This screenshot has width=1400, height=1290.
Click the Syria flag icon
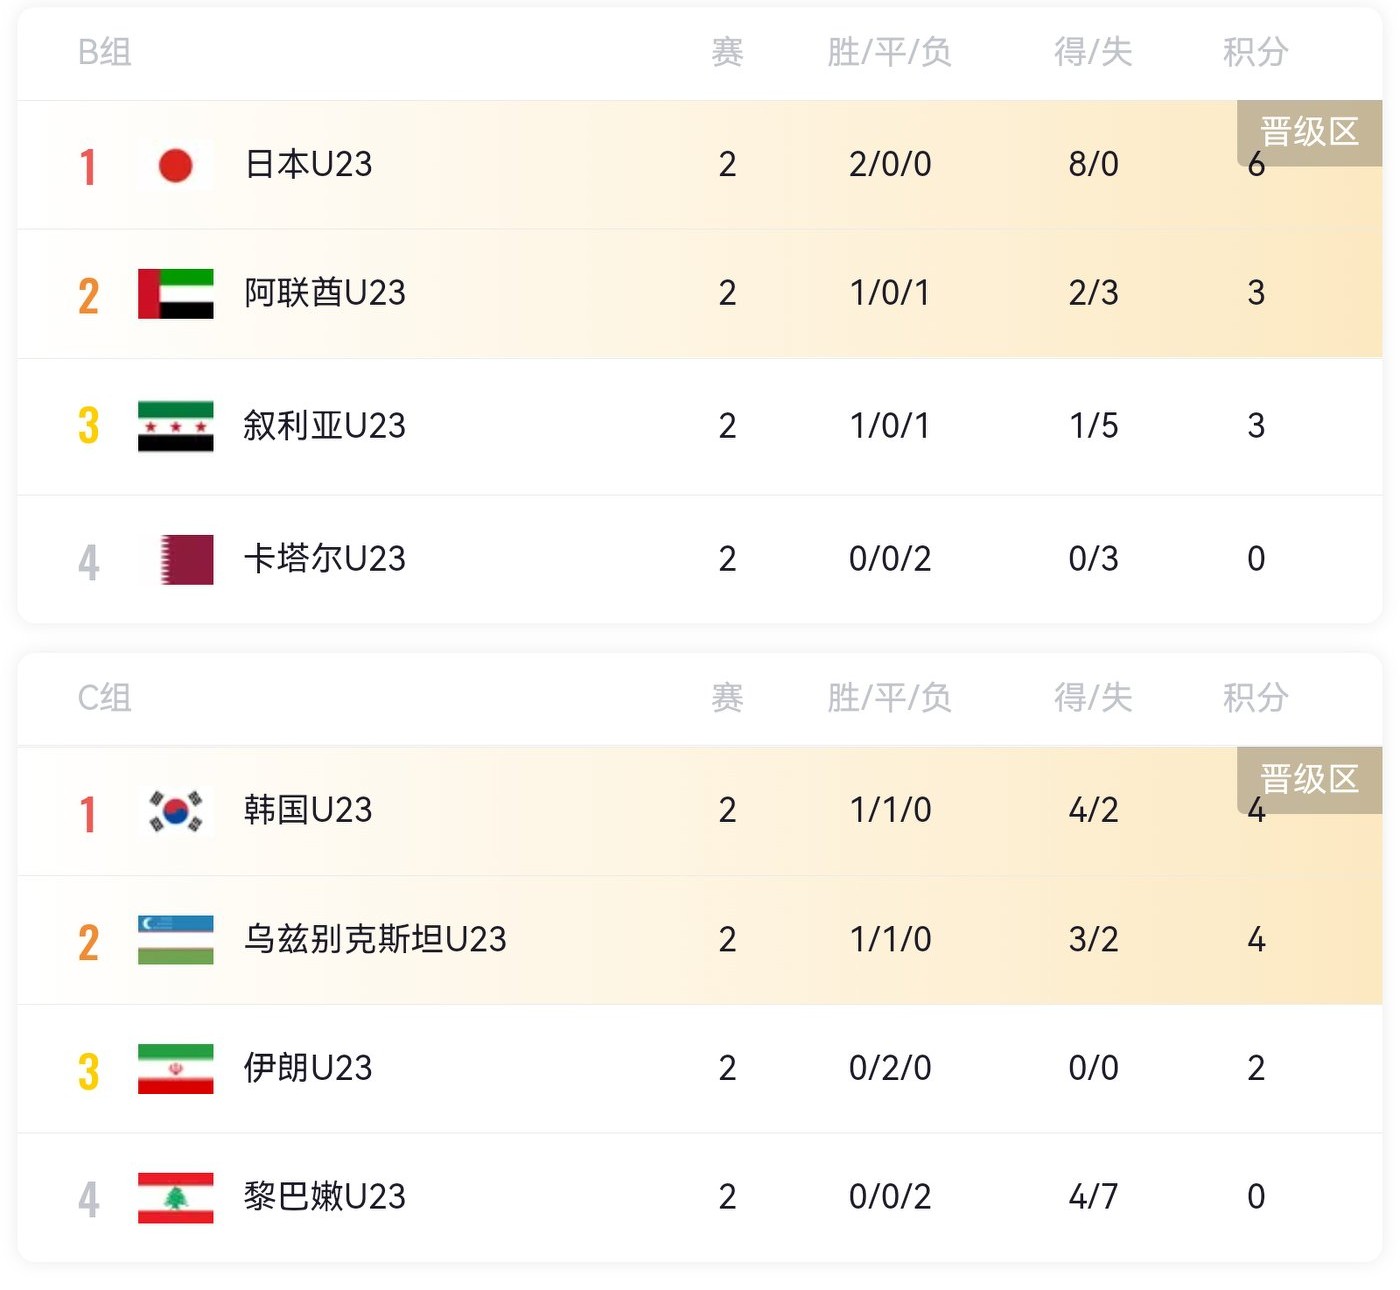(175, 426)
